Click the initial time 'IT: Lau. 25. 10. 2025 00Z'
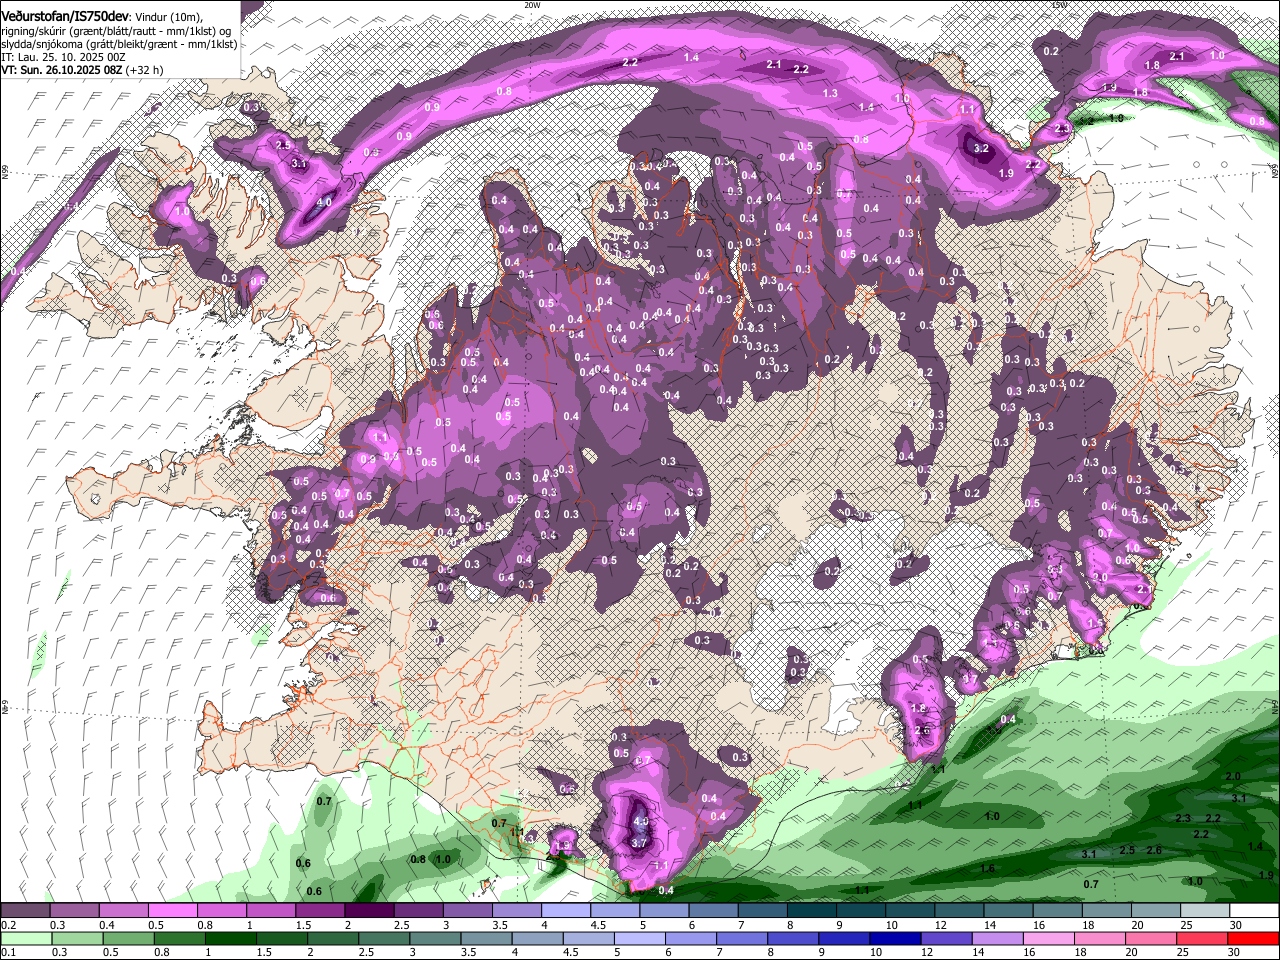The width and height of the screenshot is (1280, 960). tap(62, 57)
